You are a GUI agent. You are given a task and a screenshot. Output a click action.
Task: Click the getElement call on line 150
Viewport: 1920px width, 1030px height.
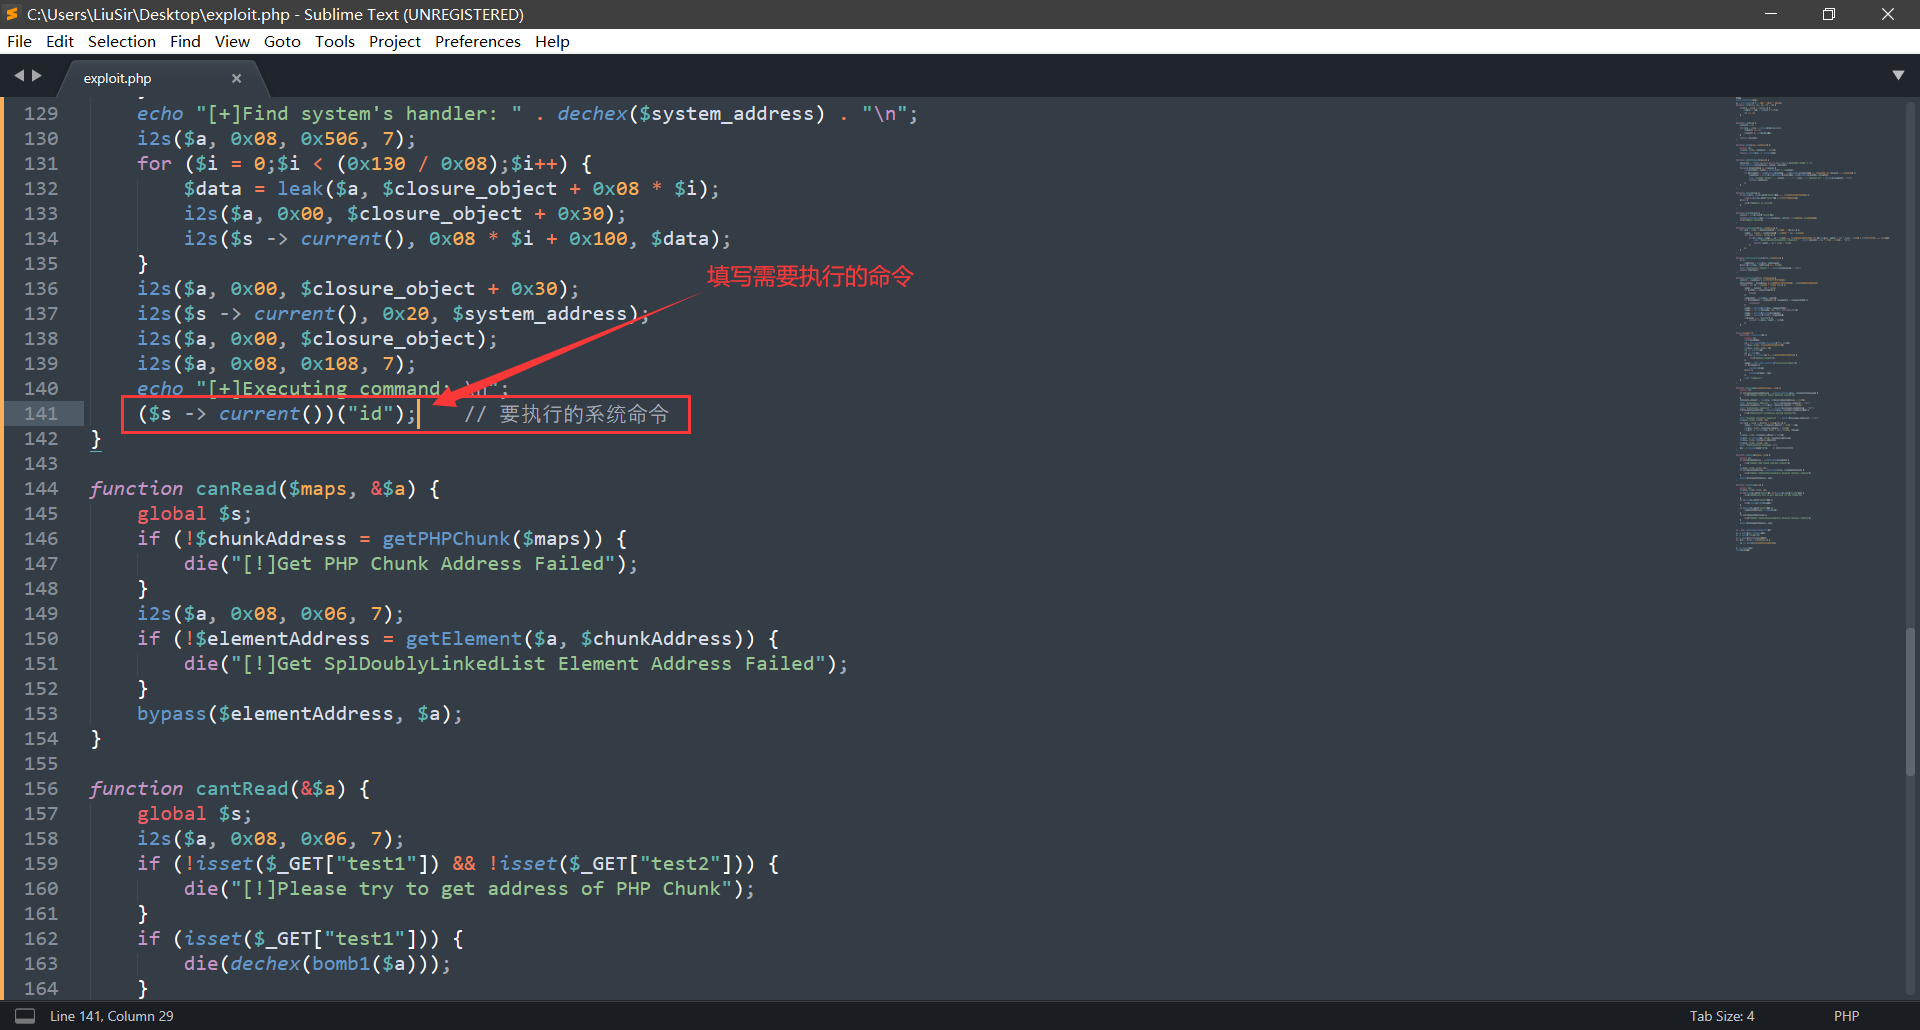464,639
